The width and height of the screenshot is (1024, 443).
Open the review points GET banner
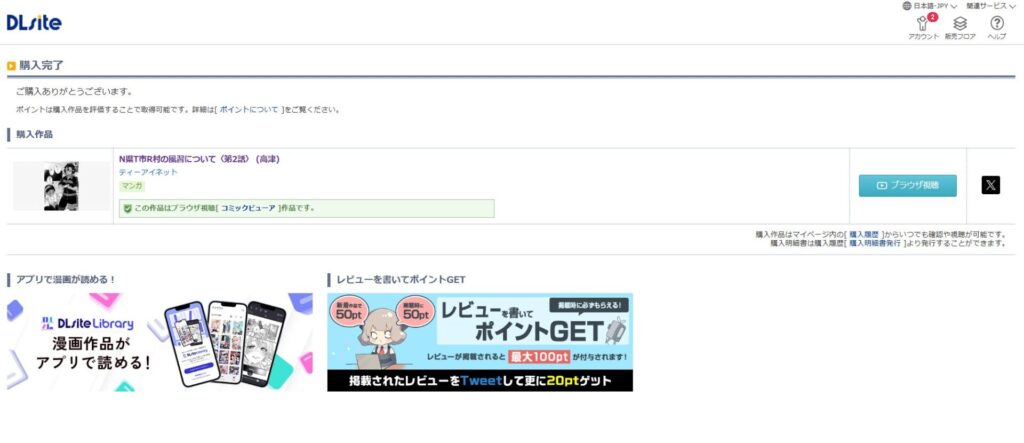tap(480, 342)
